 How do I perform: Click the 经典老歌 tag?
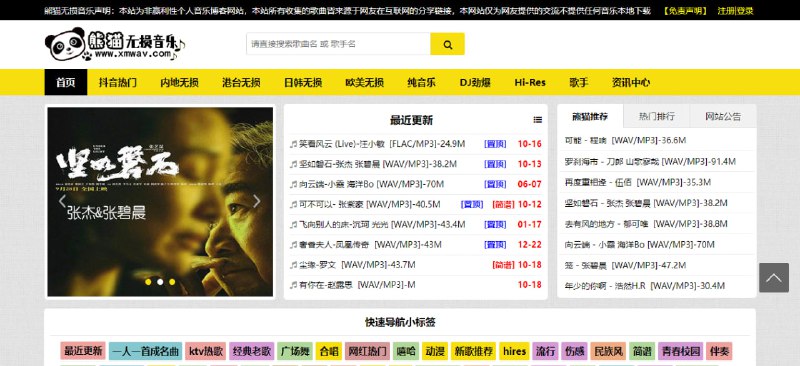252,351
